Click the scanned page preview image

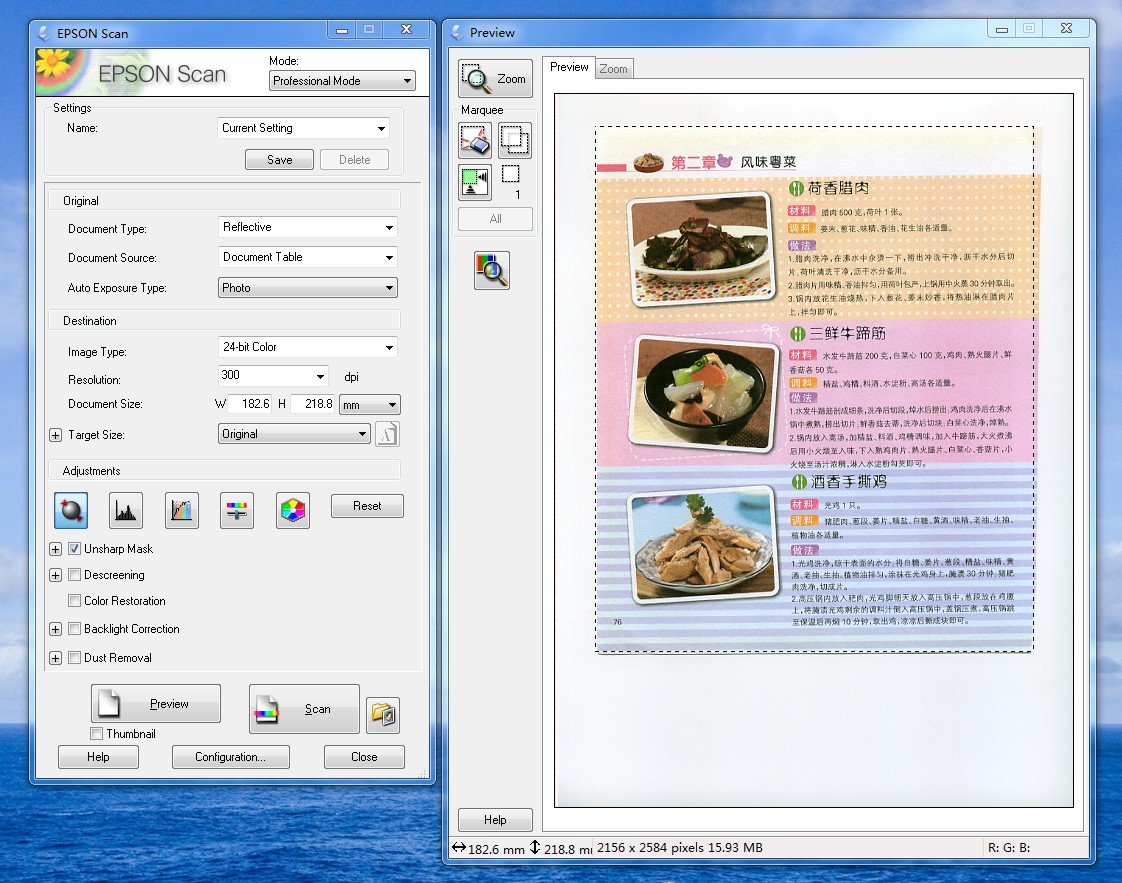tap(814, 389)
